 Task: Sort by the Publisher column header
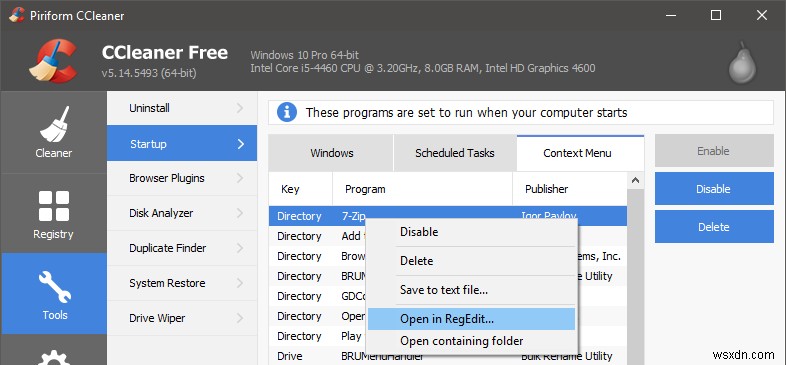(x=570, y=189)
